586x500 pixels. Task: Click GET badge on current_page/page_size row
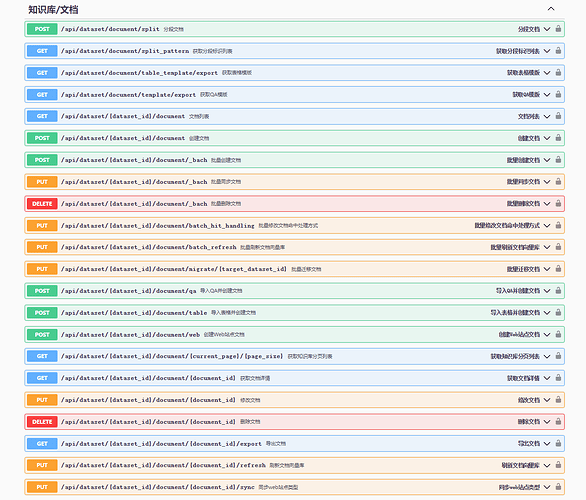pyautogui.click(x=42, y=356)
